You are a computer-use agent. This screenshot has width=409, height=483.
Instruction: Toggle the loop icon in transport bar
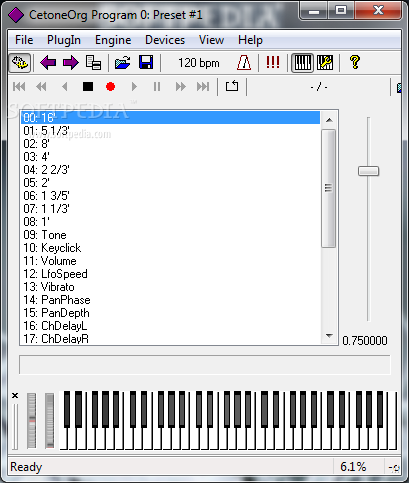(x=232, y=86)
